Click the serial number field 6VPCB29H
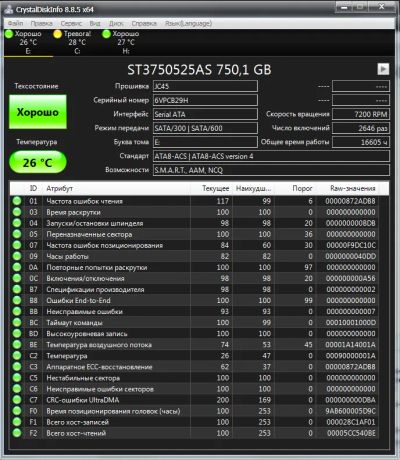The width and height of the screenshot is (400, 460). coord(205,100)
